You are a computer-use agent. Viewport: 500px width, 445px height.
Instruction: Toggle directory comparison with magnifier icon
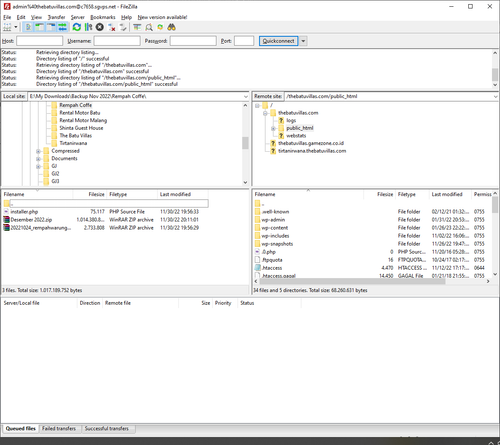[149, 27]
